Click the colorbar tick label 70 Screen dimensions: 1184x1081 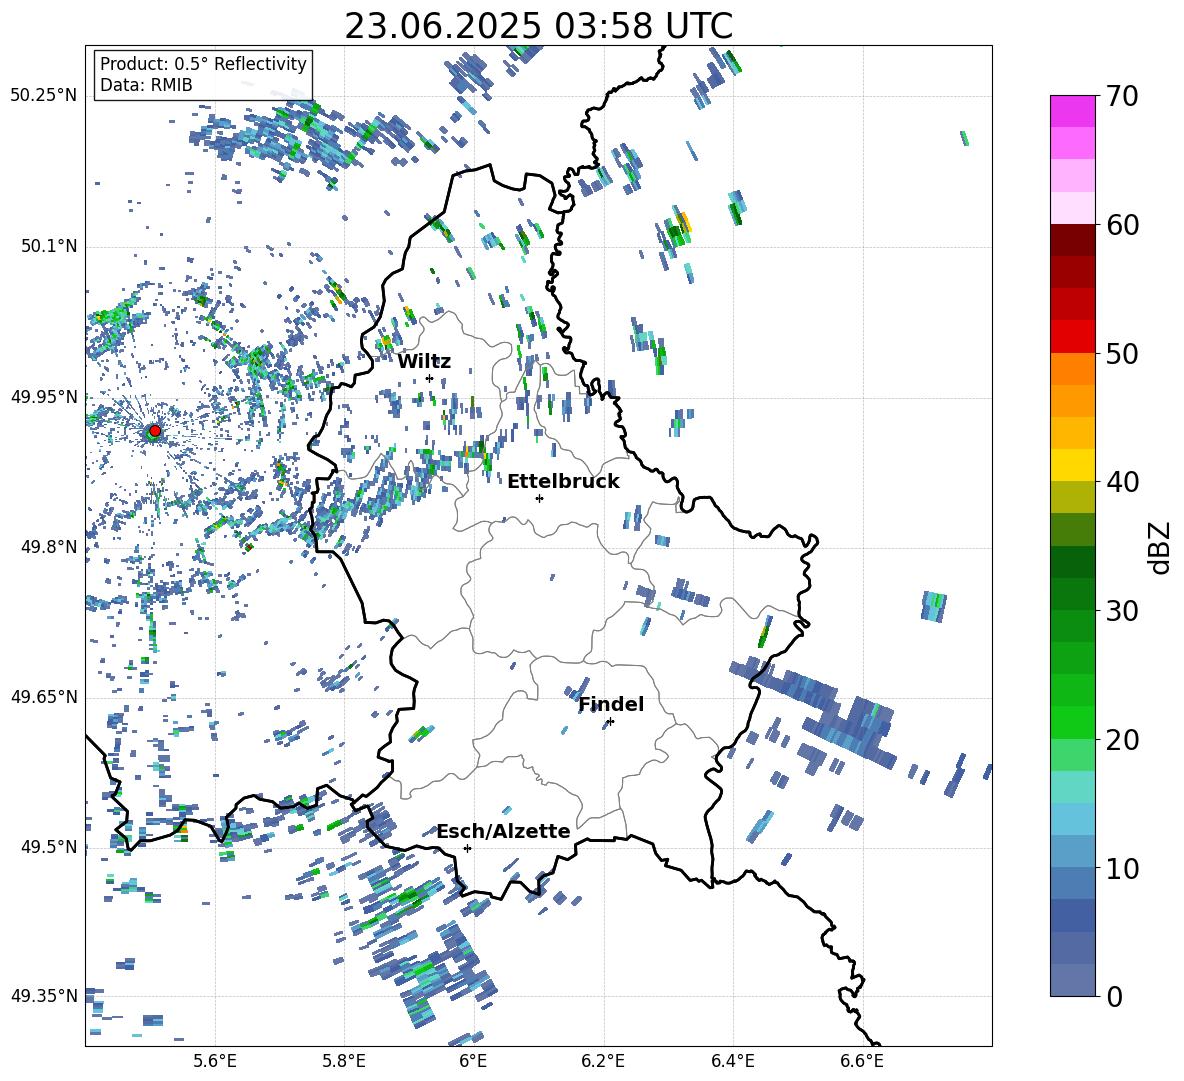point(1122,97)
